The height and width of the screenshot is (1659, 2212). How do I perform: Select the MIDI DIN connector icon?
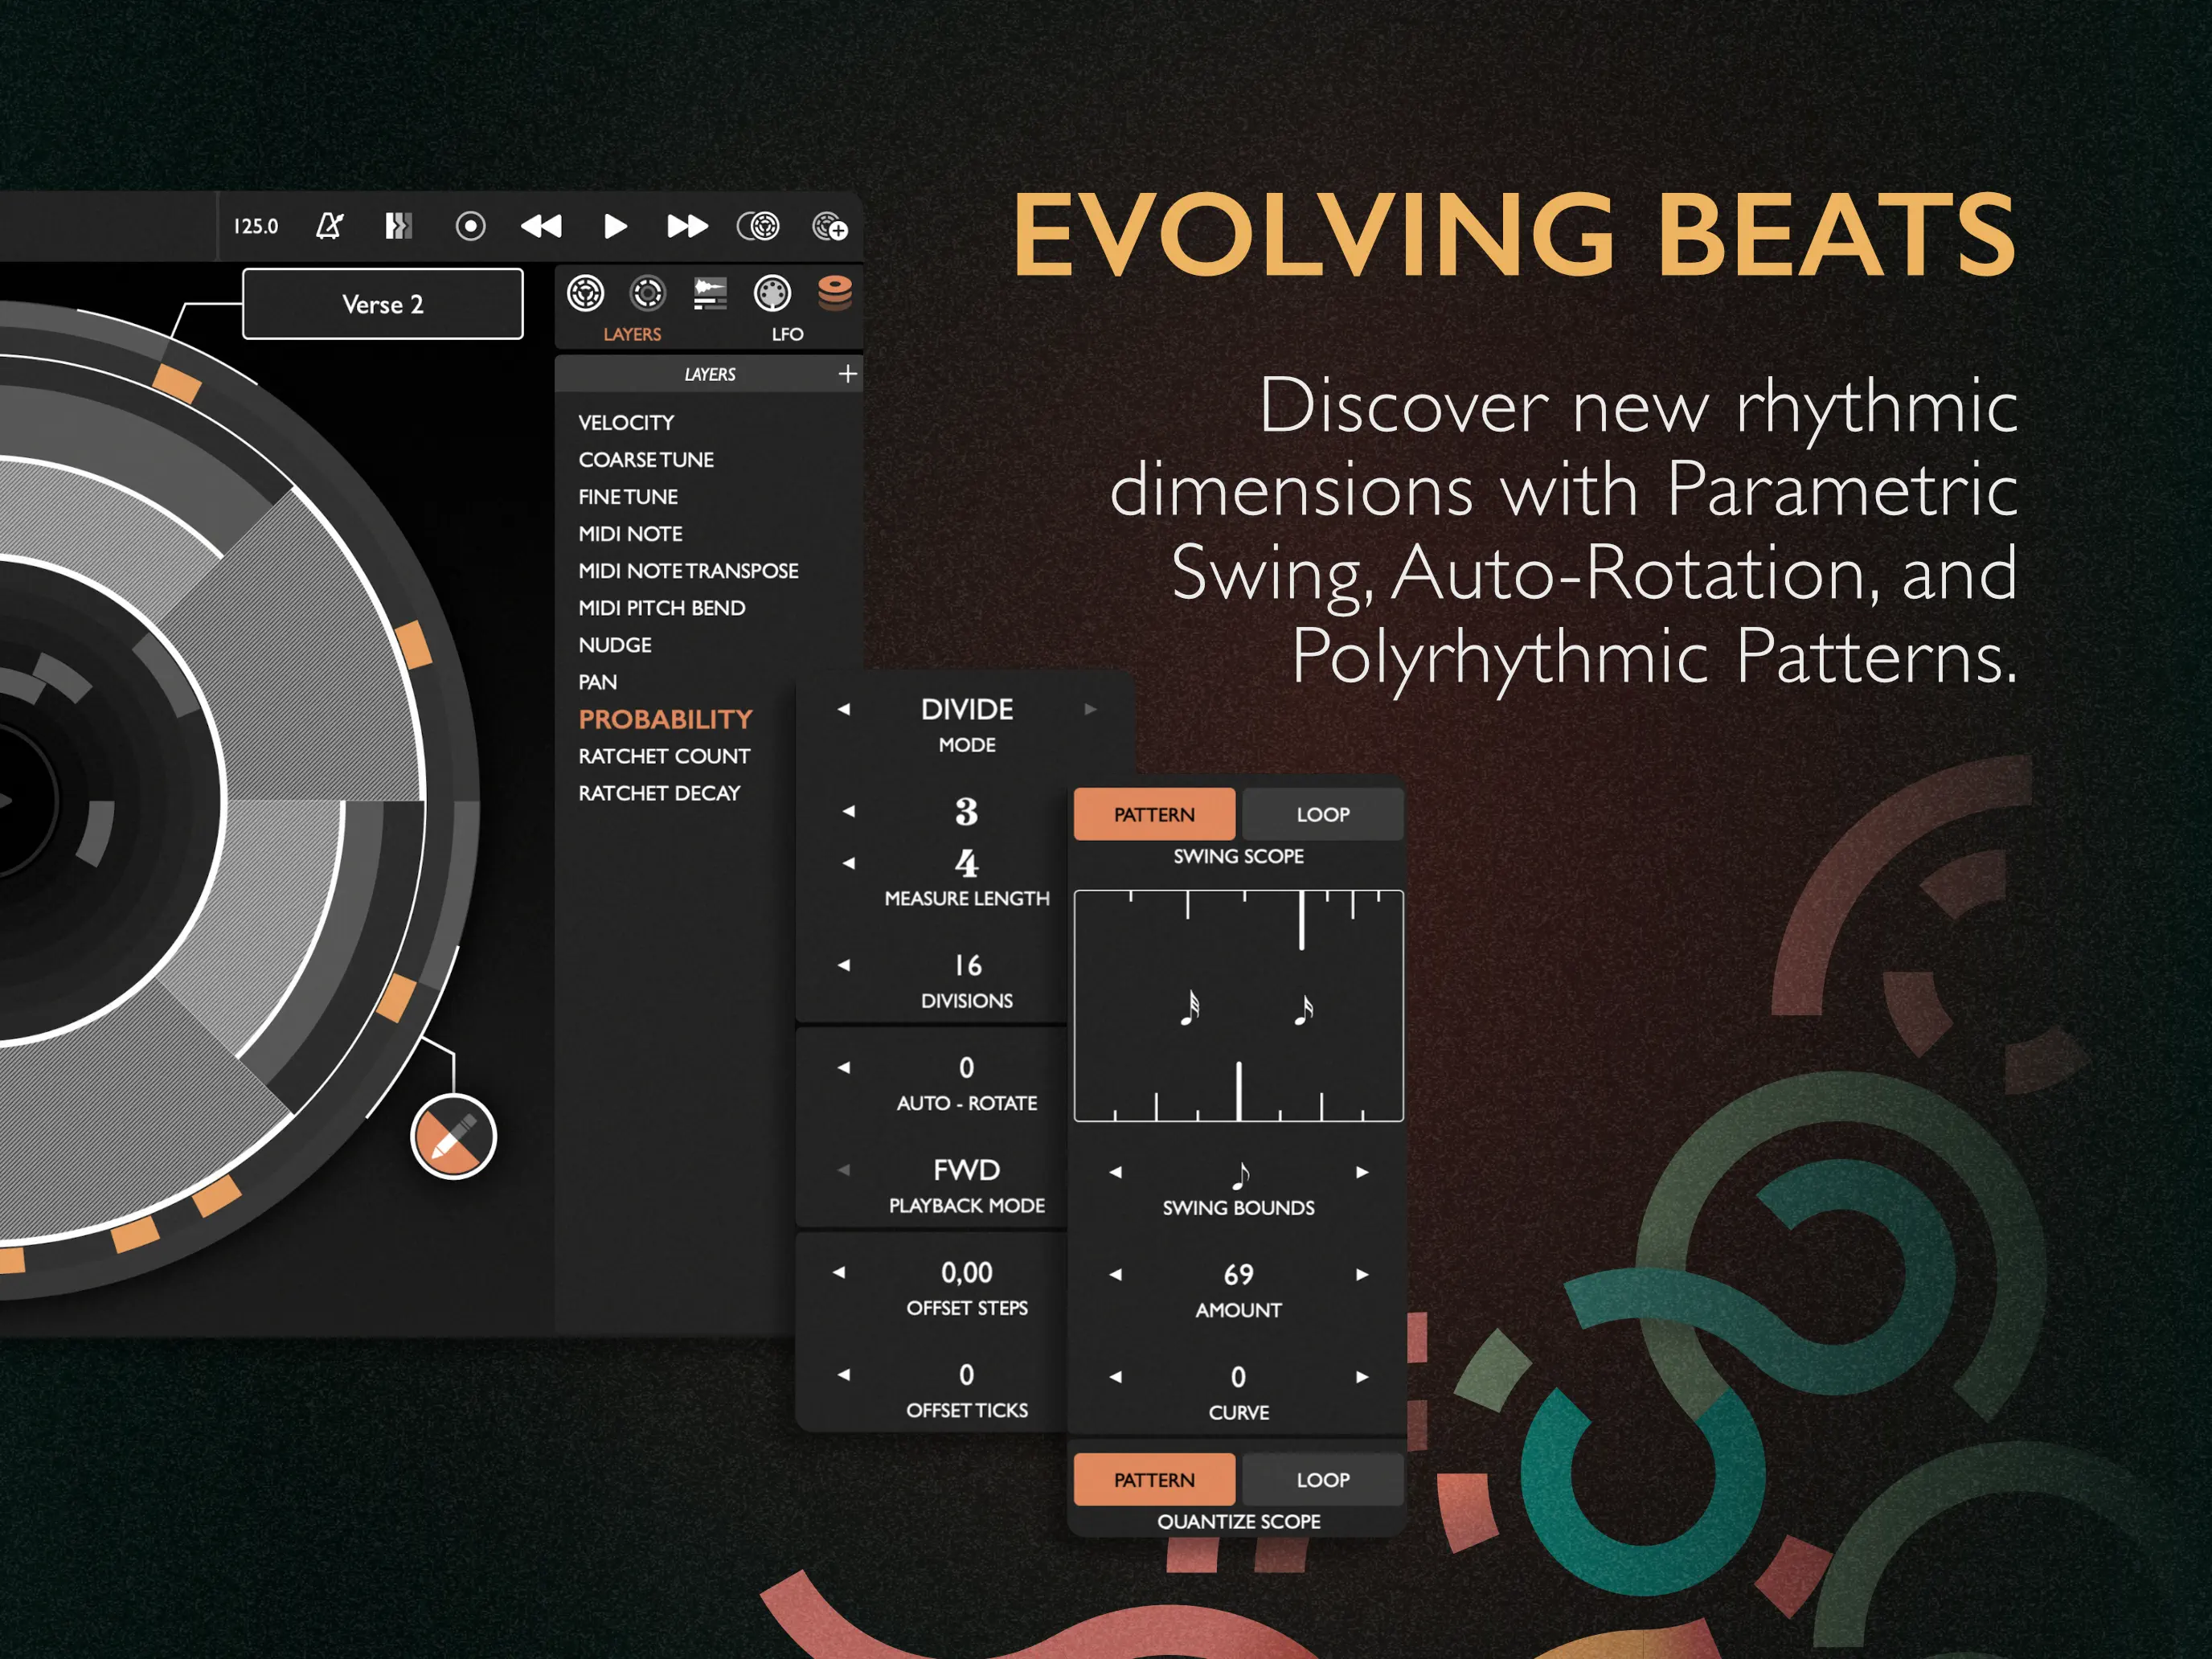coord(775,293)
